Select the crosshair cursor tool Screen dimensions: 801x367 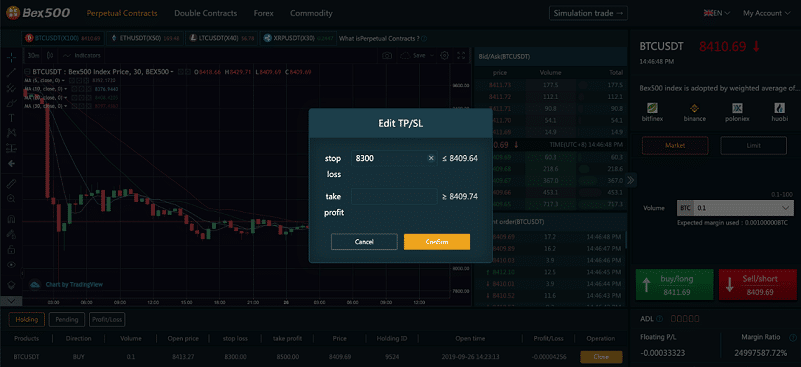[12, 57]
